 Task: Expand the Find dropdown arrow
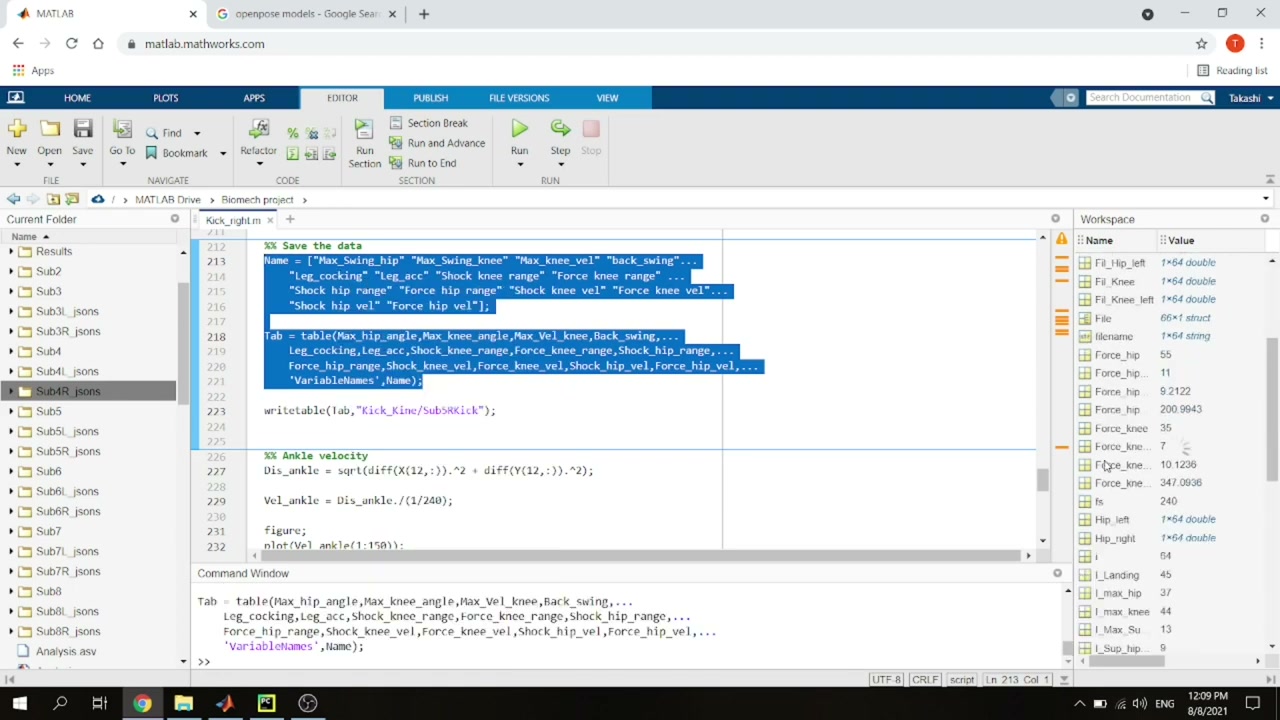[197, 133]
